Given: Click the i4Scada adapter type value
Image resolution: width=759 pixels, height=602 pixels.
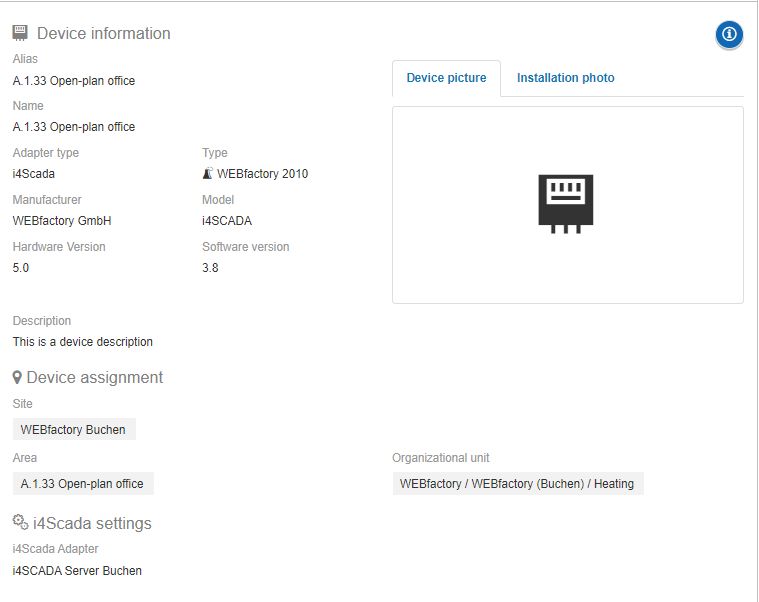Looking at the screenshot, I should [x=34, y=174].
